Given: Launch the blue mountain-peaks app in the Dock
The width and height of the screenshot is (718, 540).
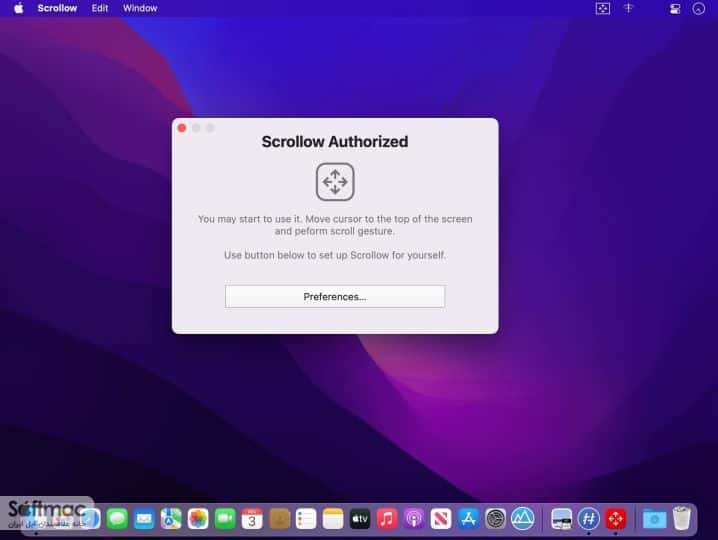Looking at the screenshot, I should click(x=522, y=519).
